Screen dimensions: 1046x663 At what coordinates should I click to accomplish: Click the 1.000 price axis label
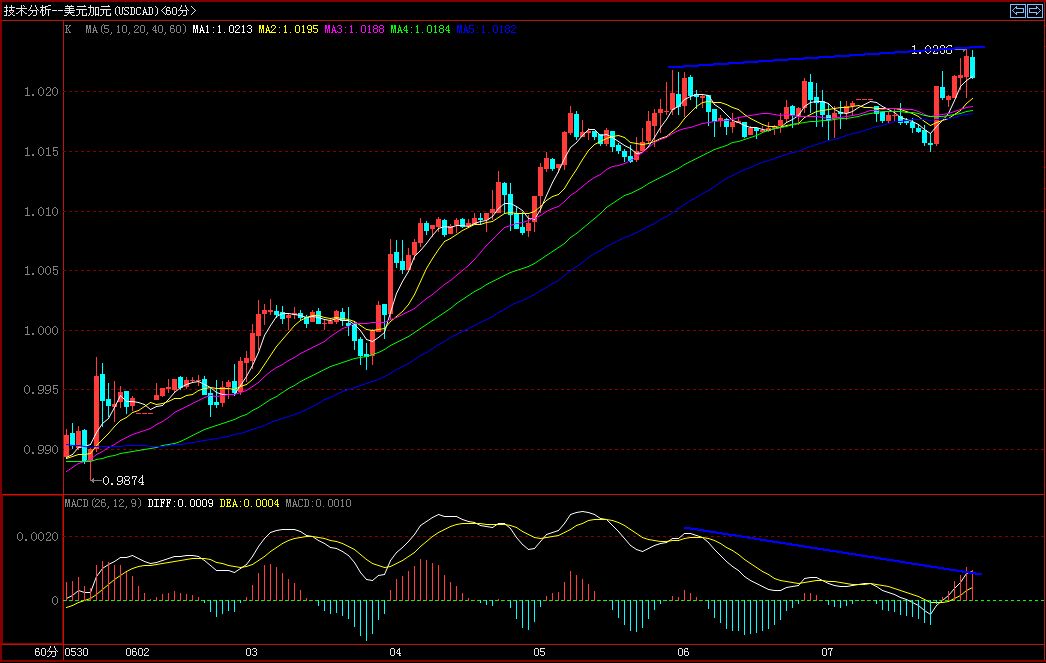tap(41, 331)
